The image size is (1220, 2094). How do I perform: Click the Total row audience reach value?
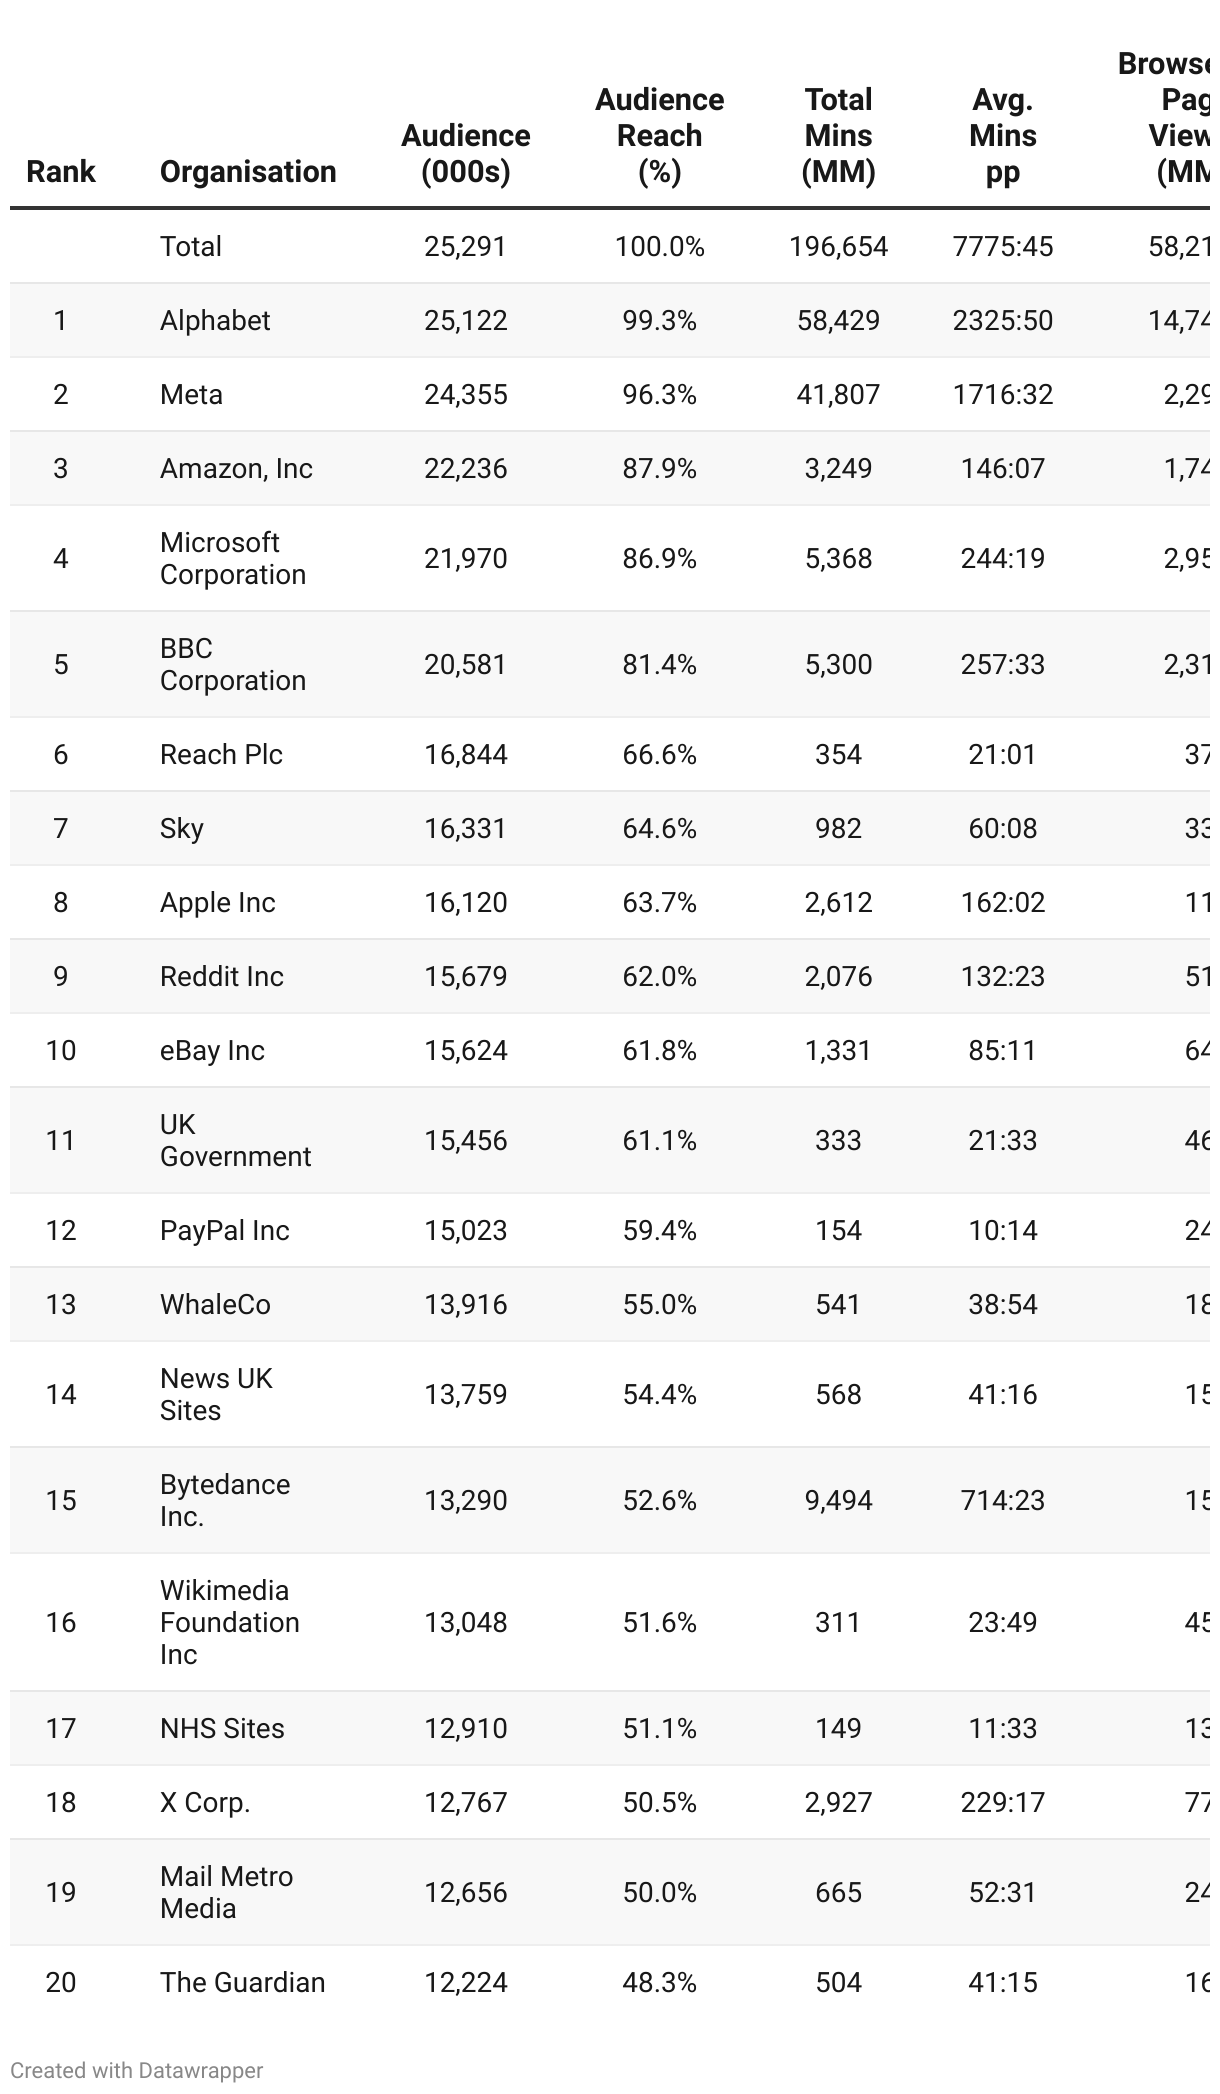pyautogui.click(x=659, y=246)
